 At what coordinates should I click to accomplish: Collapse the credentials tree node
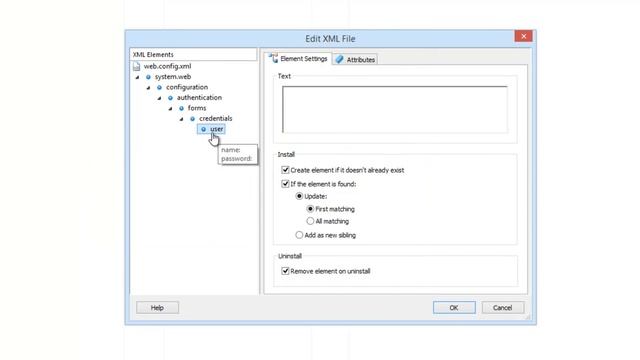click(182, 119)
